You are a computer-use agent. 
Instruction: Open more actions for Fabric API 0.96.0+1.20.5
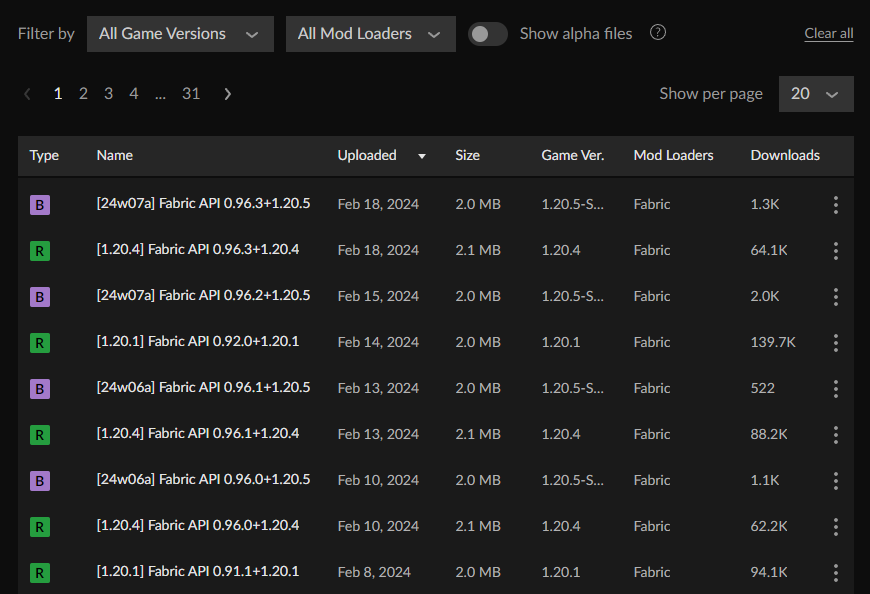pyautogui.click(x=836, y=481)
